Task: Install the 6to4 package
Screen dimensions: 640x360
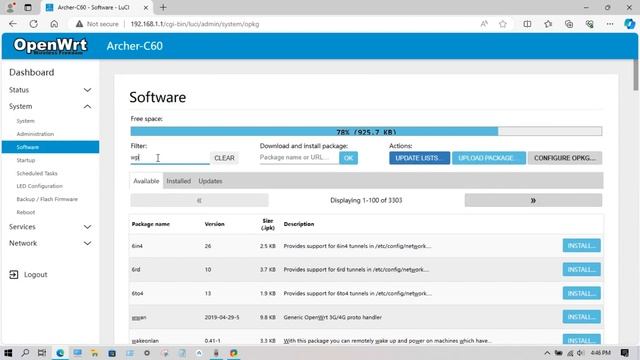Action: tap(581, 293)
